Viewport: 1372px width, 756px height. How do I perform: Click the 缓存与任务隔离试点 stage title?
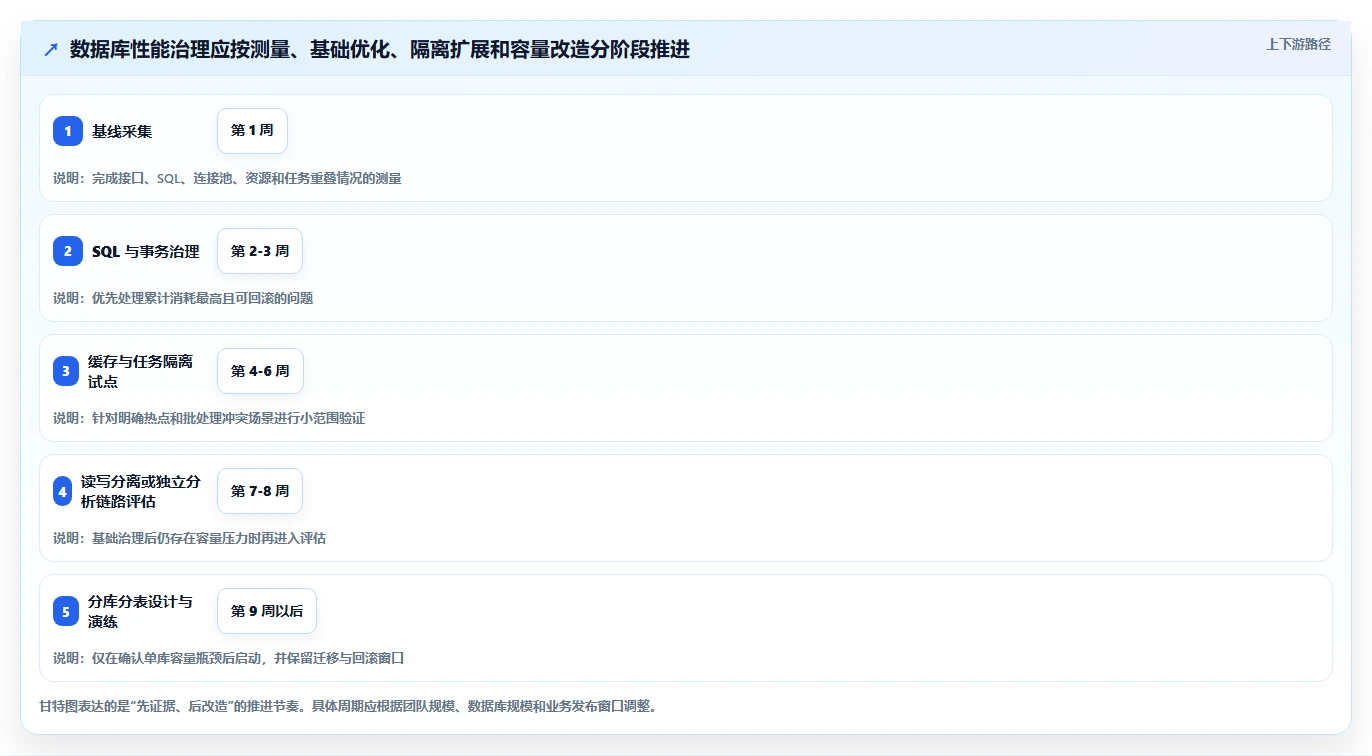140,371
